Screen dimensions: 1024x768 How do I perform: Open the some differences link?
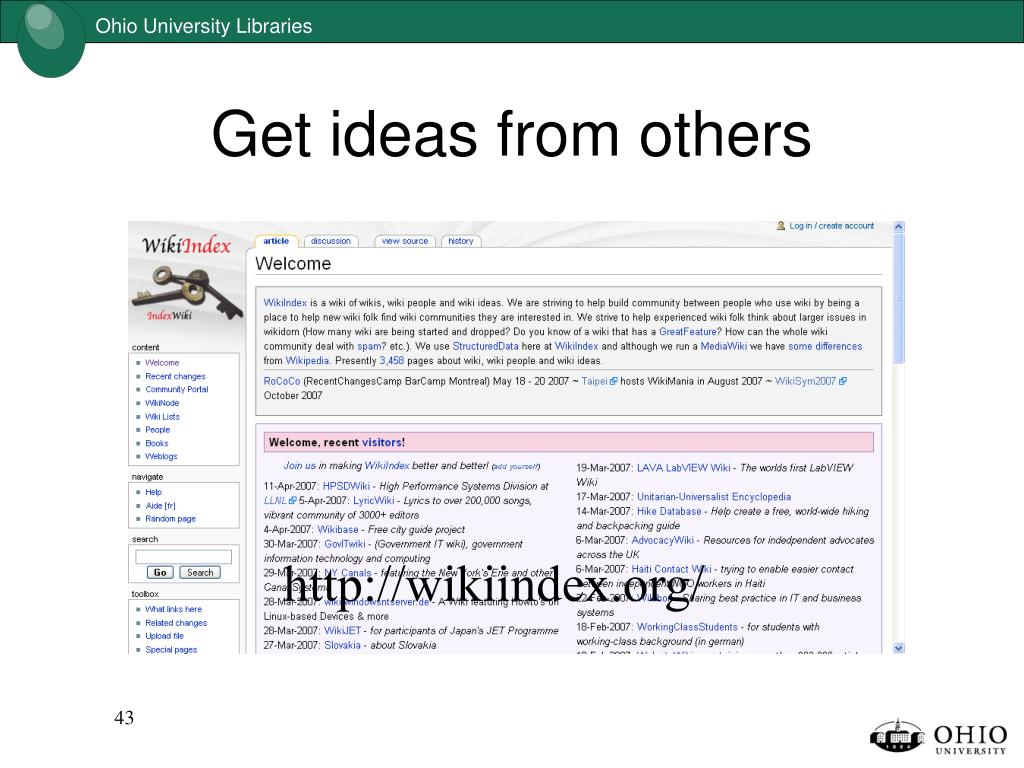825,346
